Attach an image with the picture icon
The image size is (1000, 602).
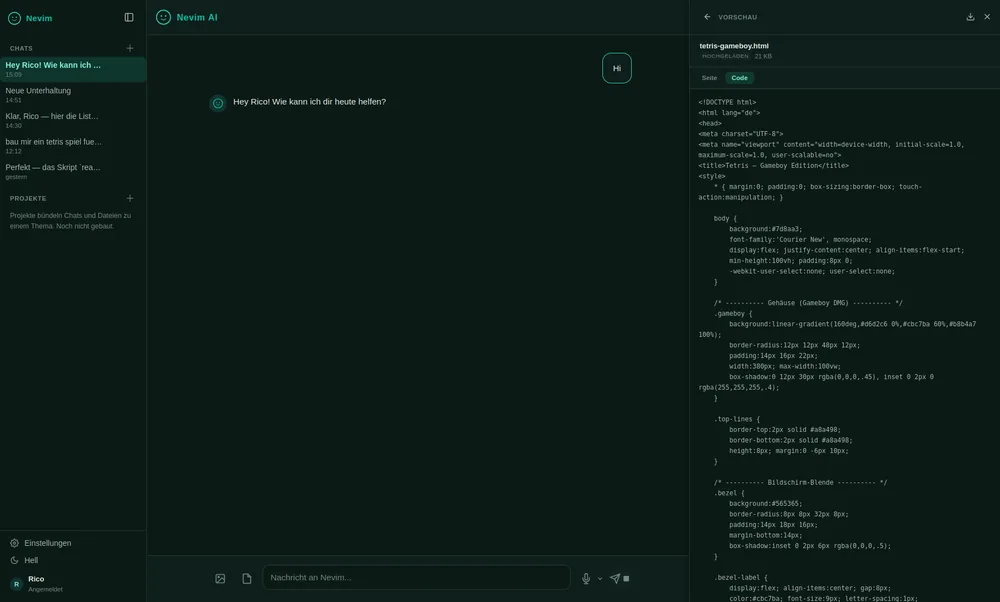[220, 578]
